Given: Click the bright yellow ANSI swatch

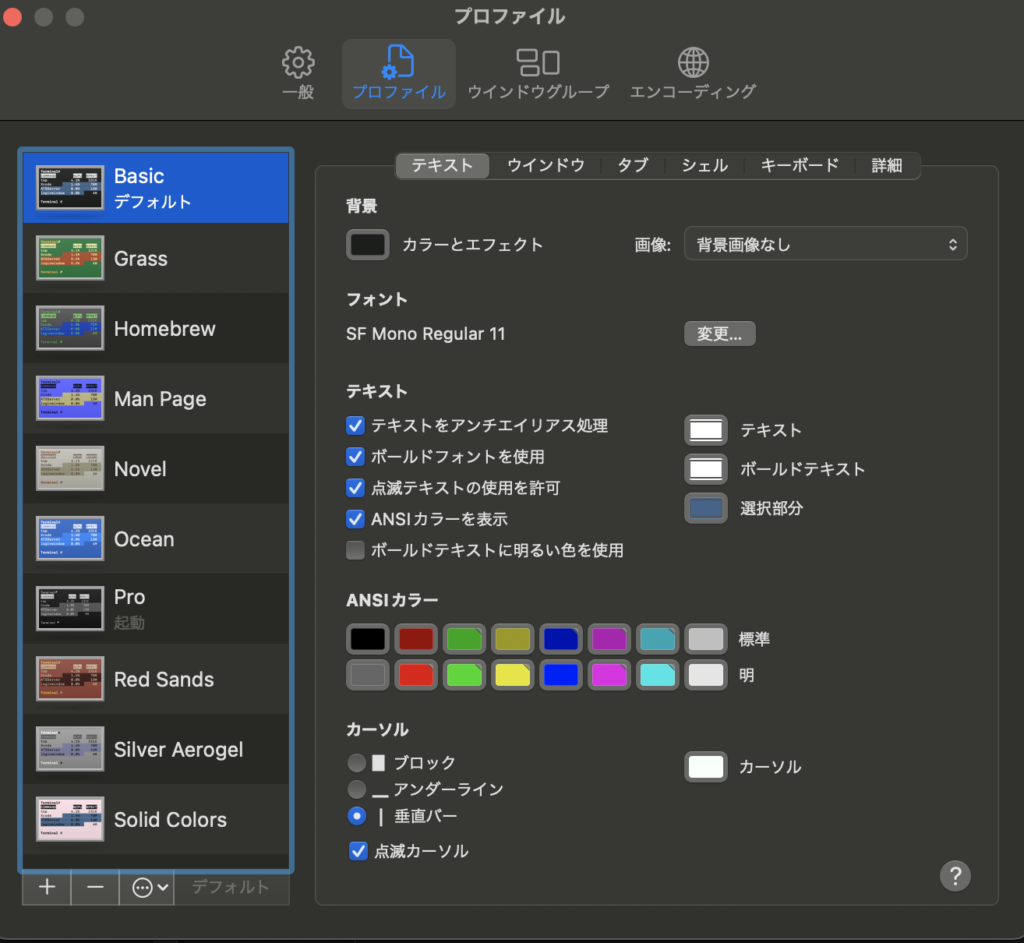Looking at the screenshot, I should point(513,675).
